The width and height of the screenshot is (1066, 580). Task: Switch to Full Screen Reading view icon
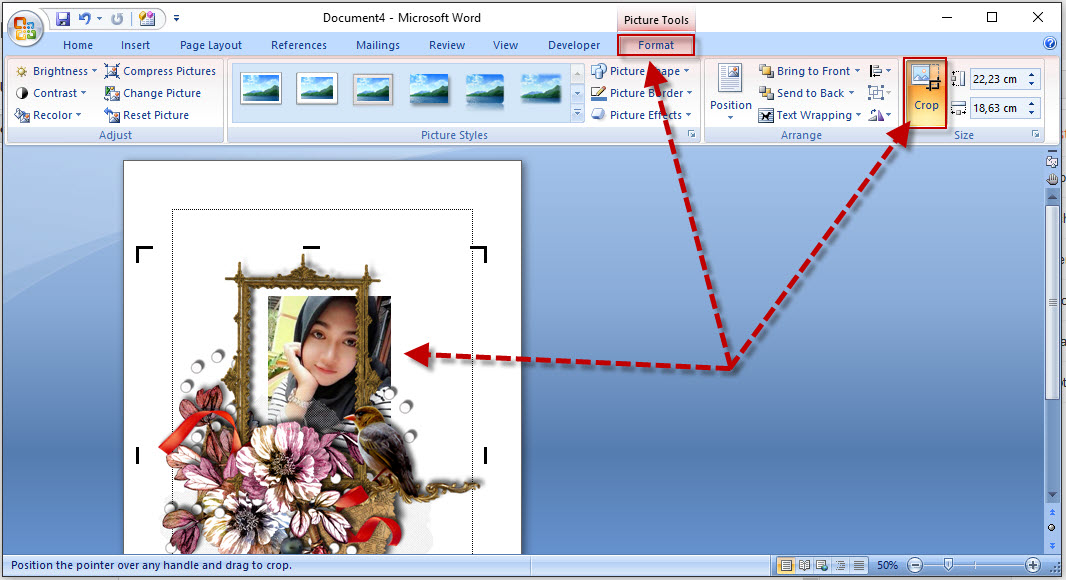(804, 565)
